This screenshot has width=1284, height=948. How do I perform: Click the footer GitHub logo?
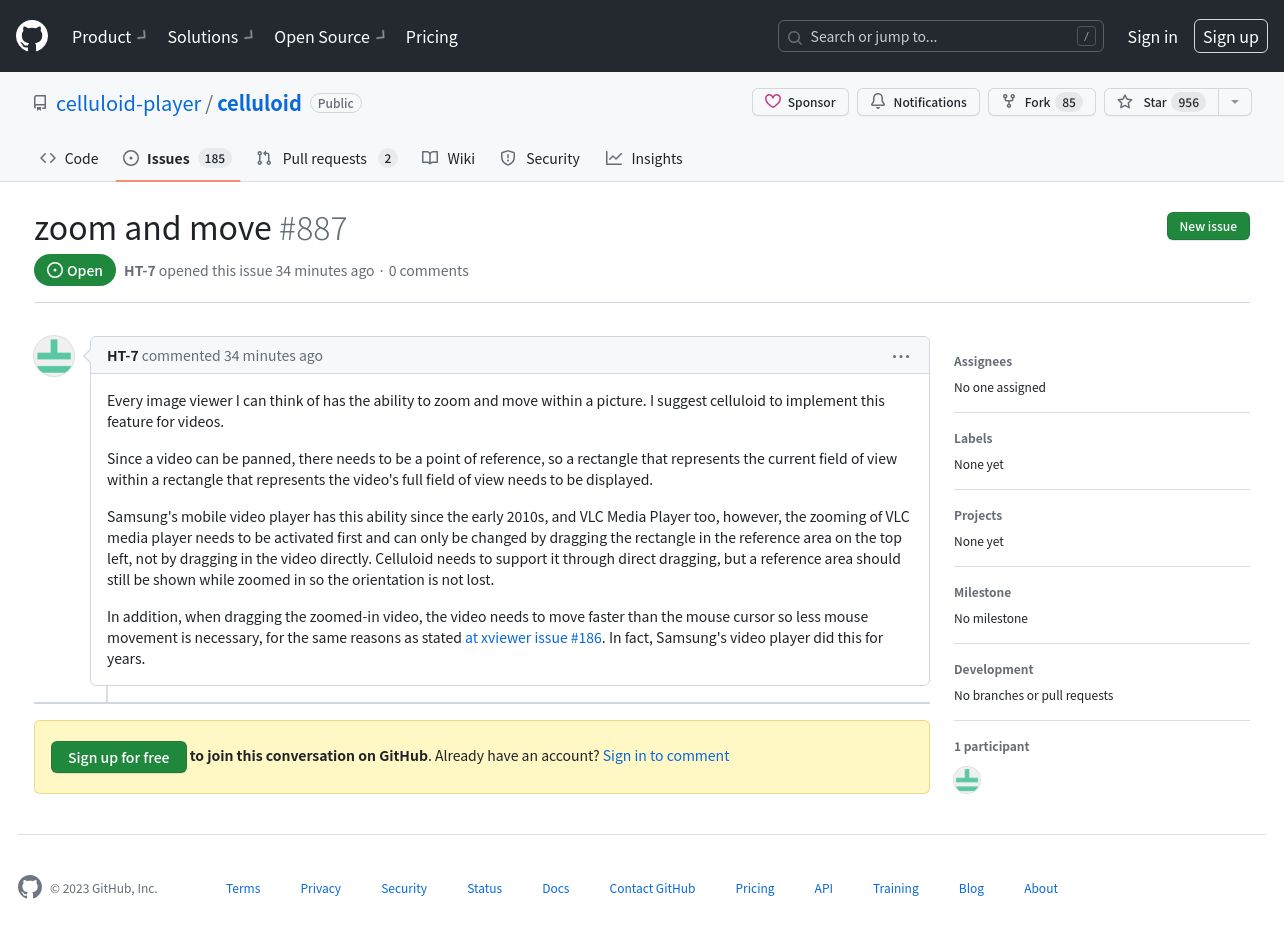click(x=30, y=887)
